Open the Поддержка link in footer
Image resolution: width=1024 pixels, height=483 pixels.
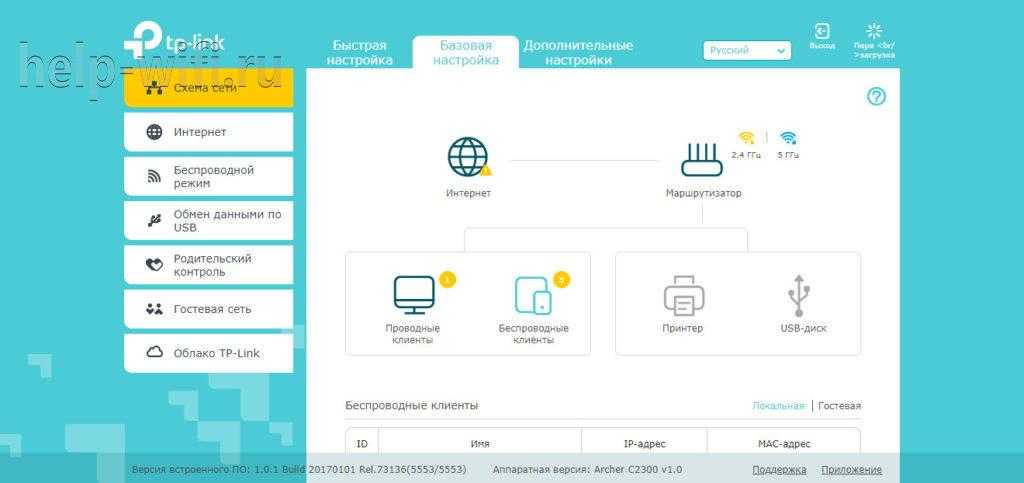(x=779, y=470)
